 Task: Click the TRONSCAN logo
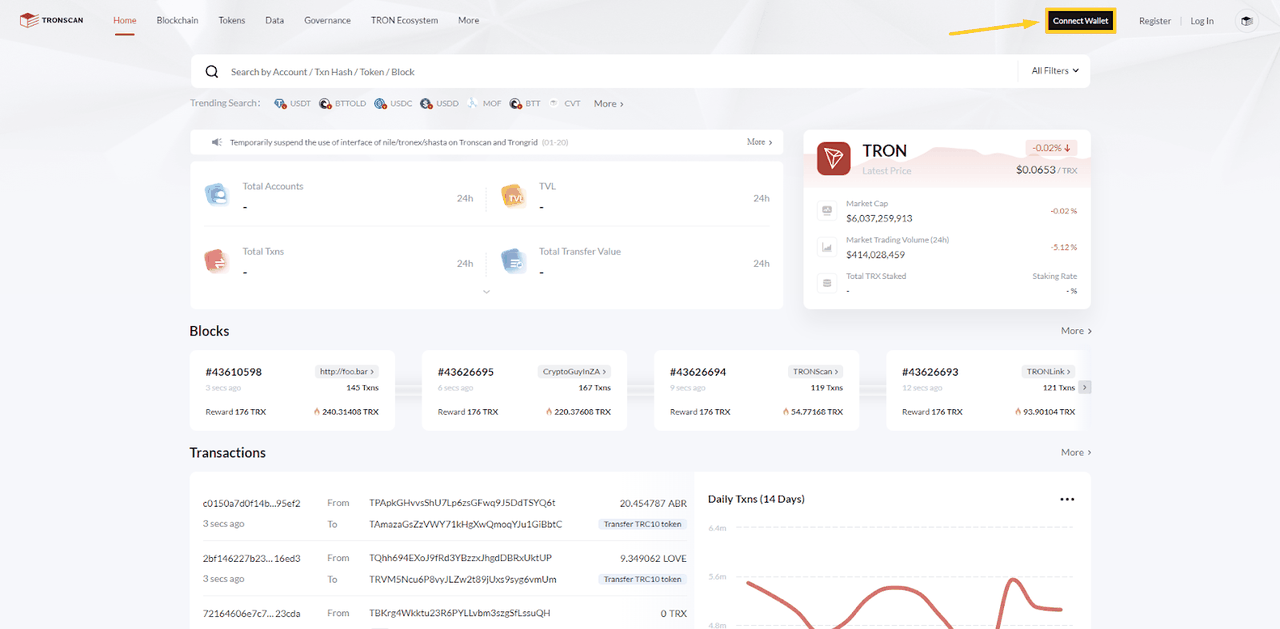[x=50, y=19]
